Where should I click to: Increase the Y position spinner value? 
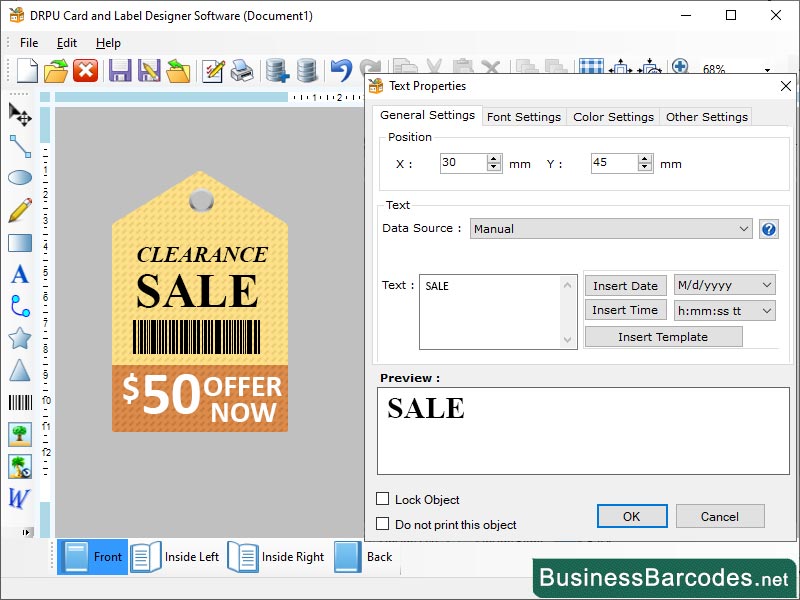pos(644,159)
